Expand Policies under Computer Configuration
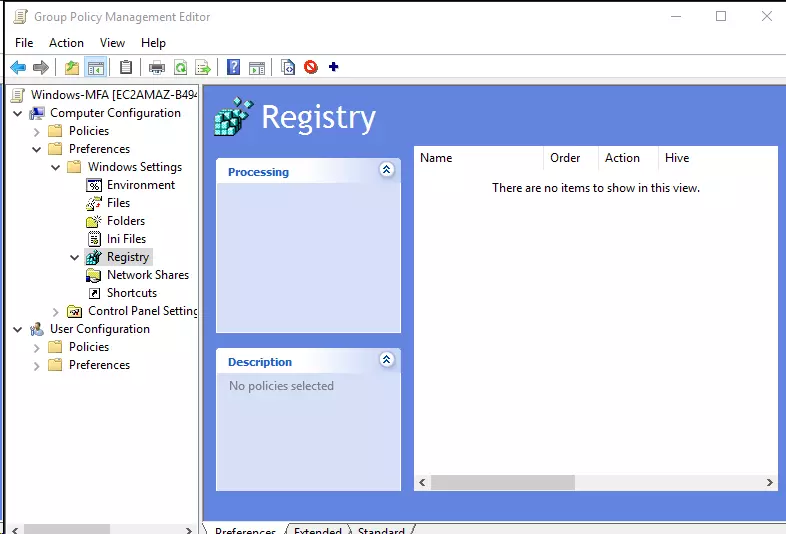The width and height of the screenshot is (786, 534). pyautogui.click(x=37, y=132)
